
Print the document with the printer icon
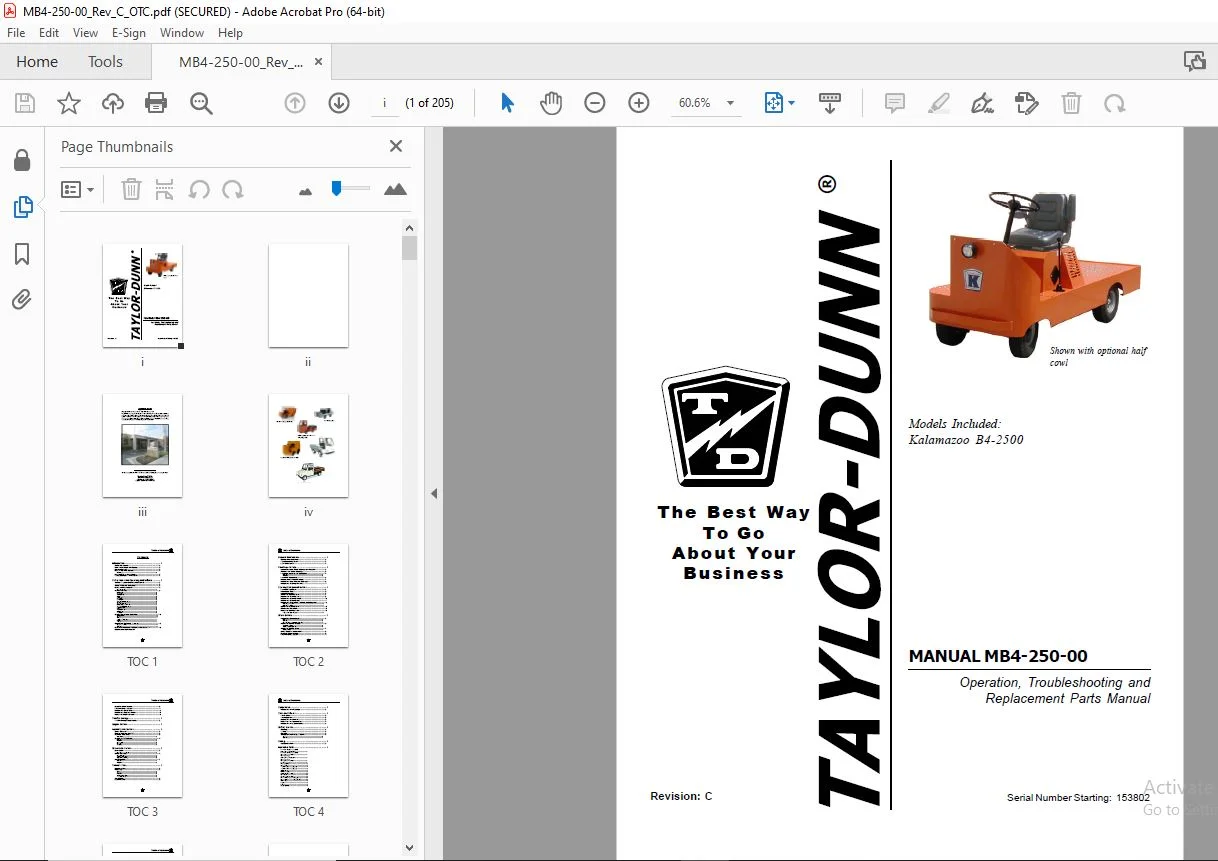(x=156, y=103)
